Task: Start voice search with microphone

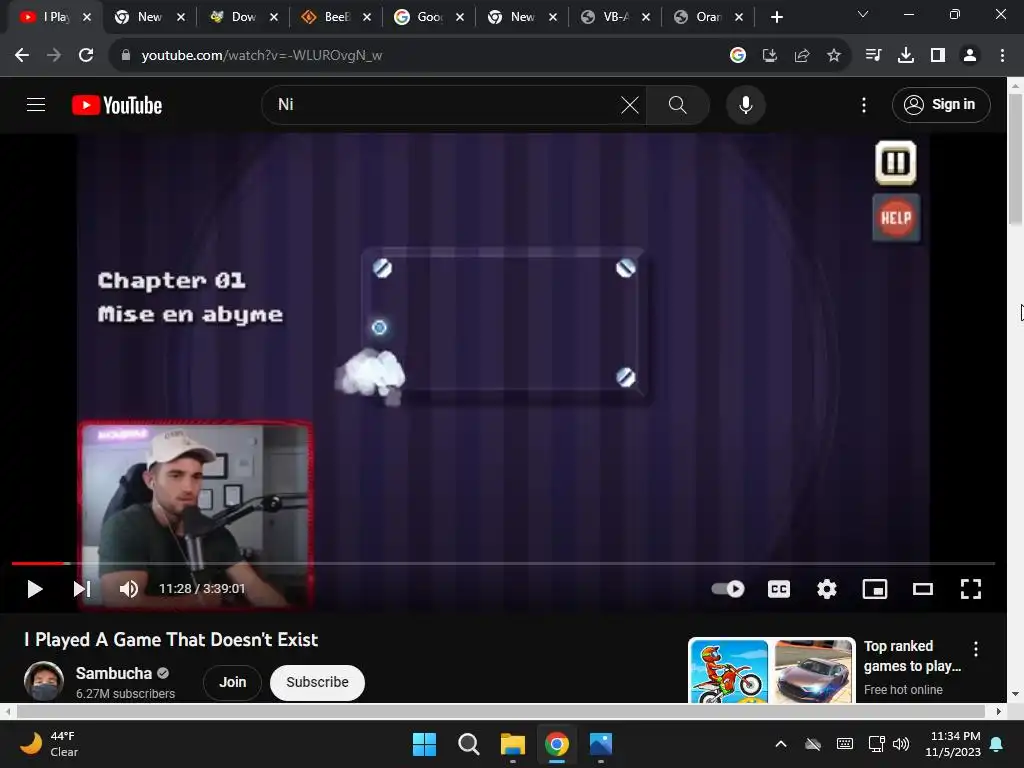Action: pos(745,104)
